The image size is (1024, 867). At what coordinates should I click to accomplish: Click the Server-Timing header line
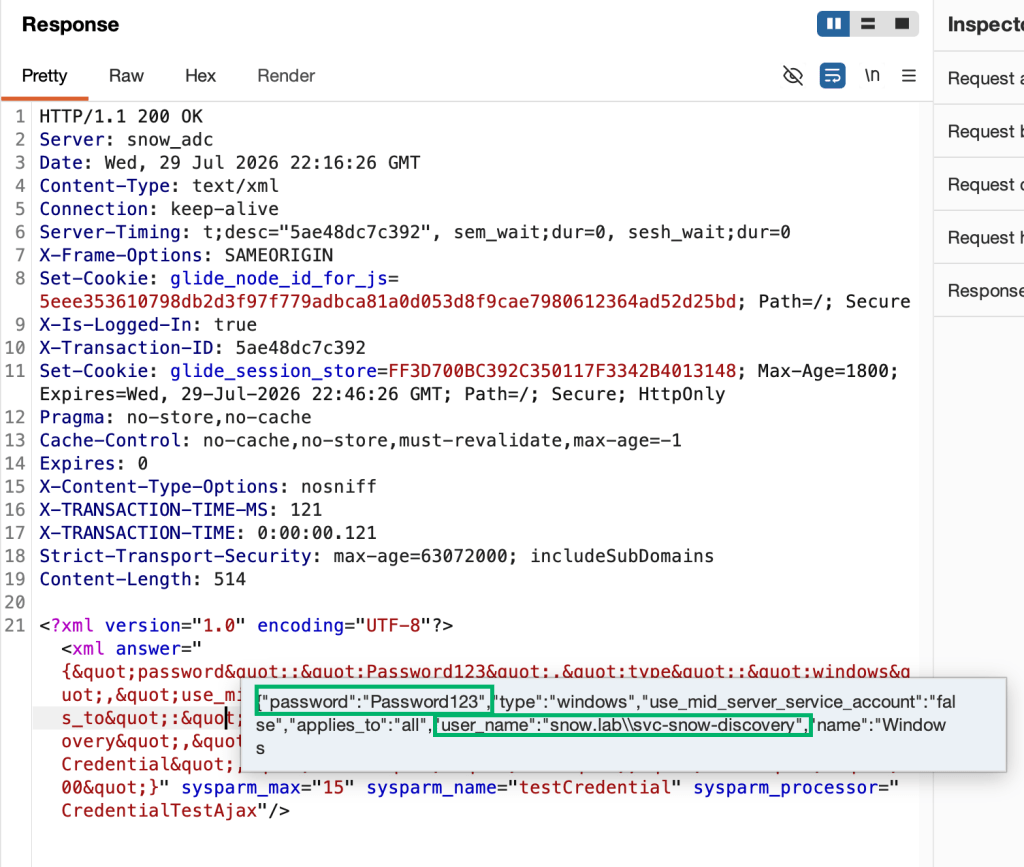[x=415, y=232]
